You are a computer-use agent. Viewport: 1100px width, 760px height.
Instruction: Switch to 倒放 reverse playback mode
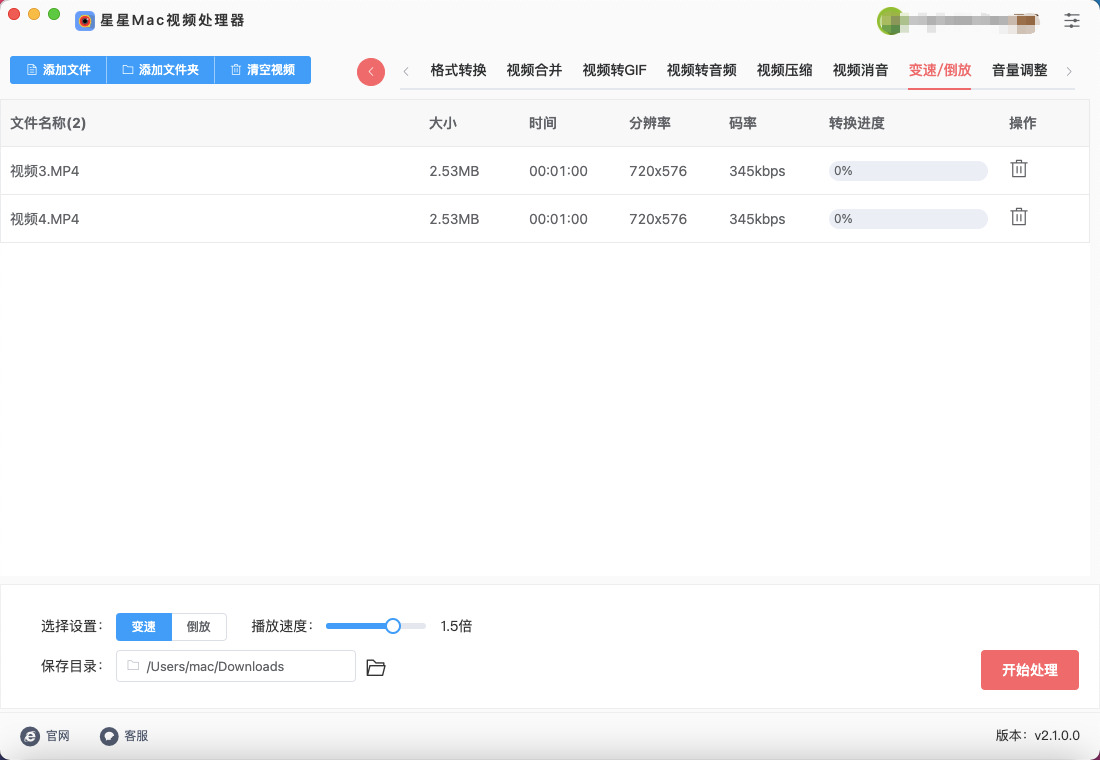[x=199, y=627]
